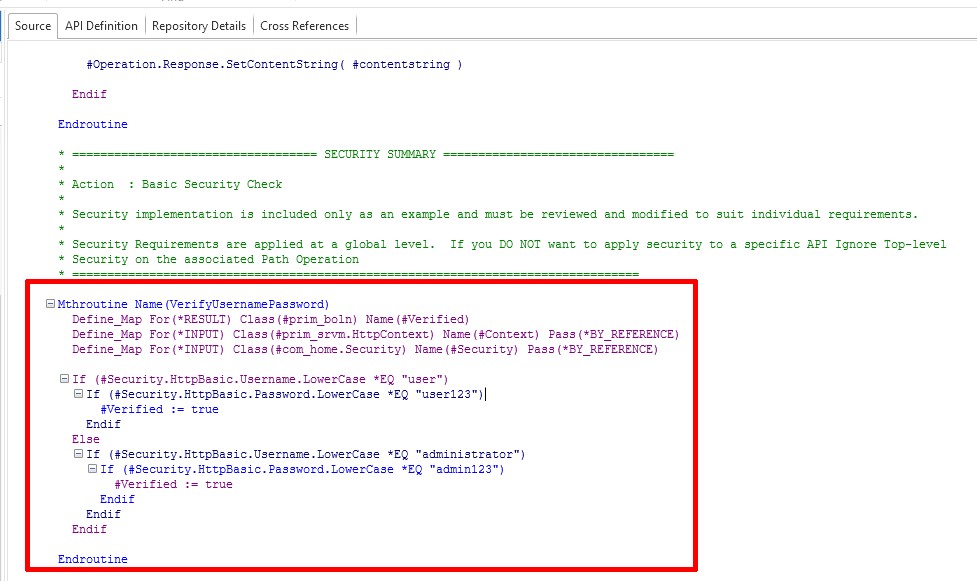
Task: Click the final Endroutine keyword
Action: (93, 559)
